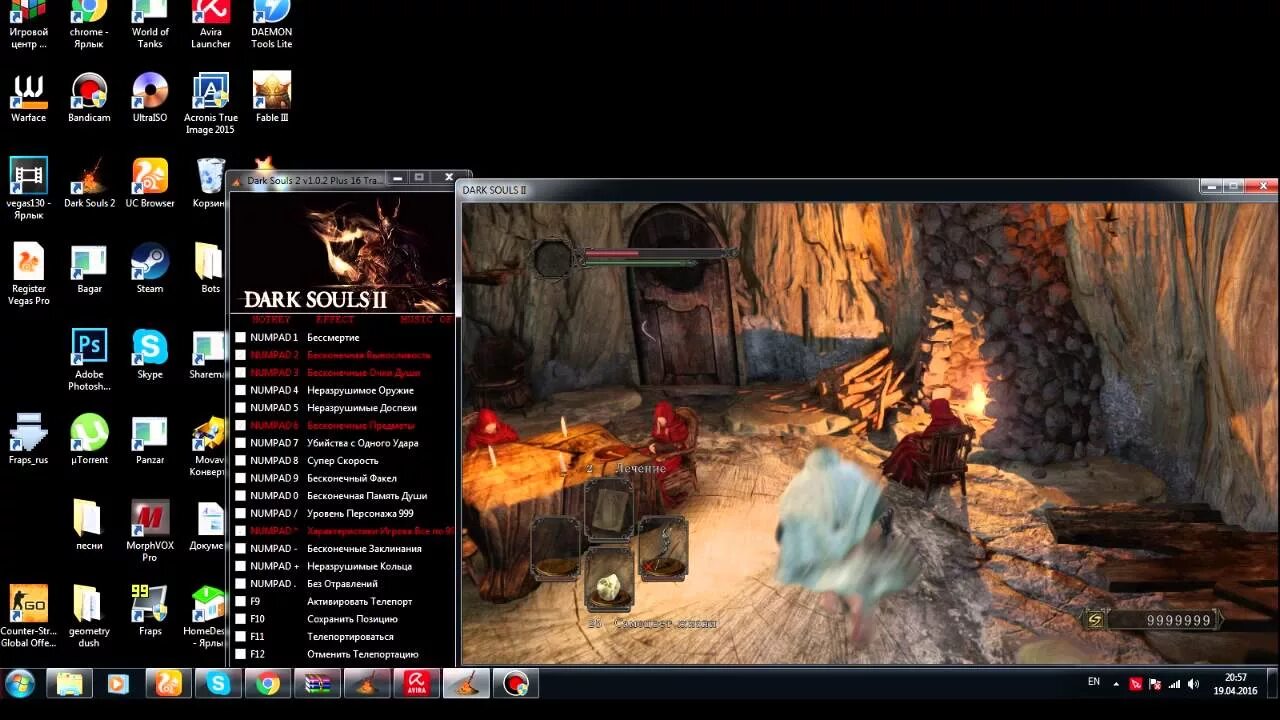The image size is (1280, 720).
Task: Select Counter-Strike Global Offensive desktop icon
Action: pyautogui.click(x=28, y=617)
